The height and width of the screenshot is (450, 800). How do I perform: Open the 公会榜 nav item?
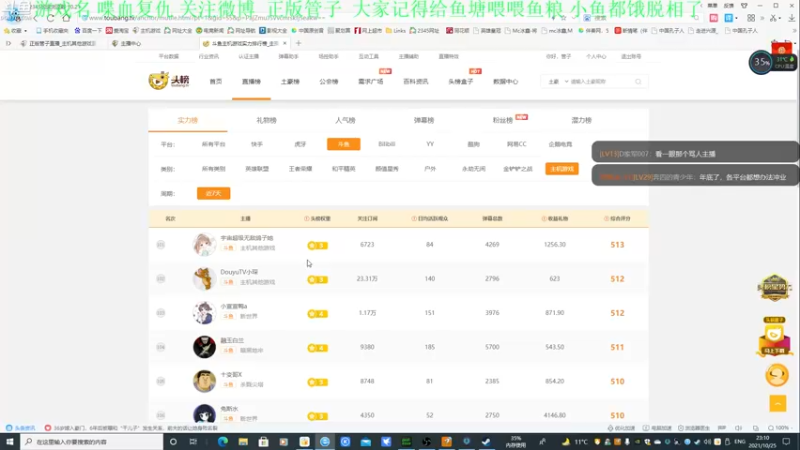tap(329, 82)
